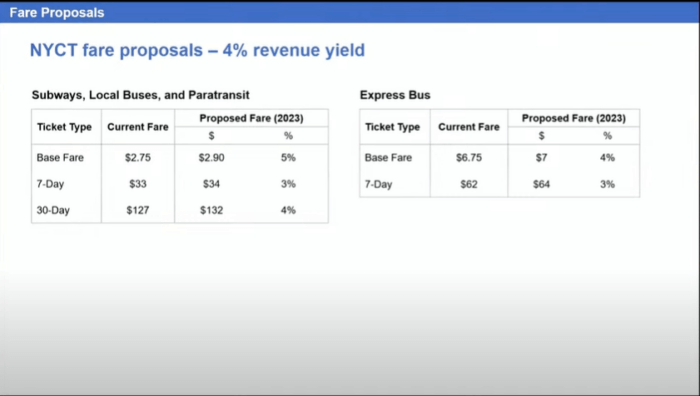
Task: Click the subway table Proposed Fare (2023) header
Action: pos(251,118)
